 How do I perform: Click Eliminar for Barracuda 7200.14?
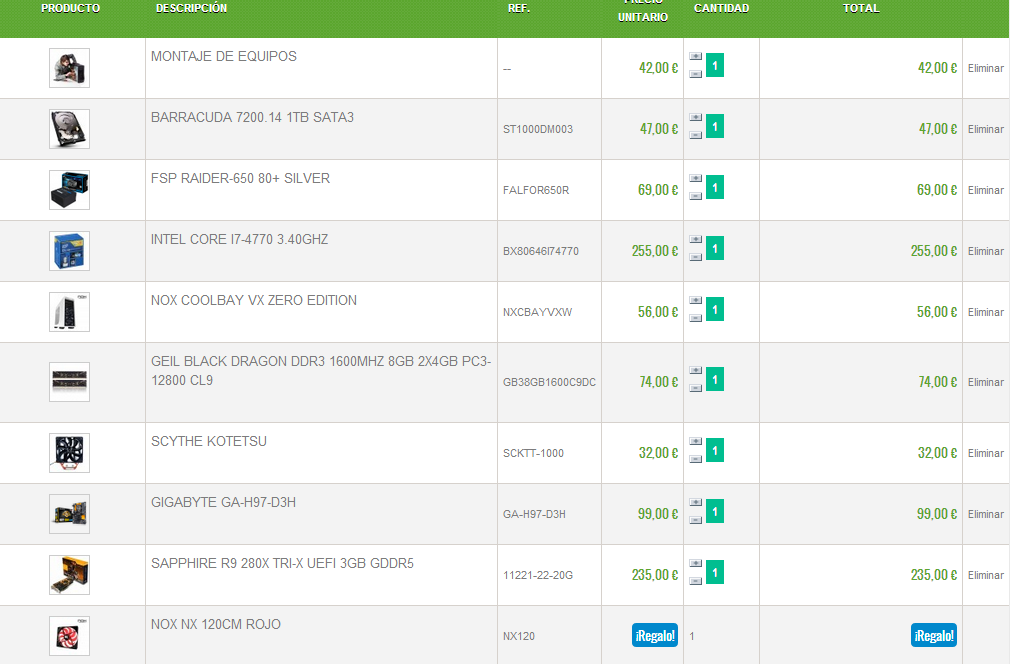(x=985, y=129)
